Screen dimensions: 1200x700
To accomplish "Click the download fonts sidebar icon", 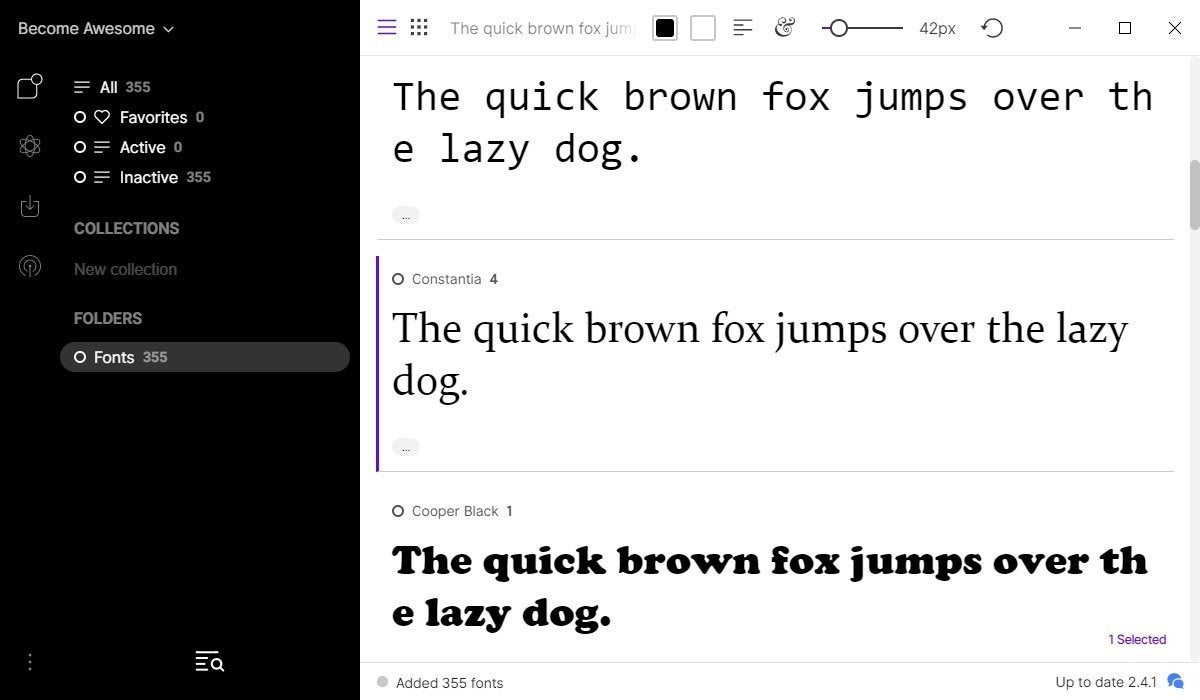I will pos(30,207).
